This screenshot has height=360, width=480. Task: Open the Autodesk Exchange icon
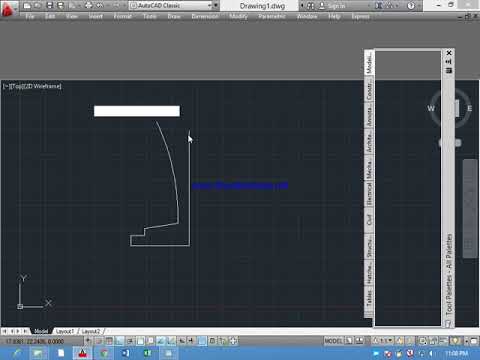tap(379, 6)
